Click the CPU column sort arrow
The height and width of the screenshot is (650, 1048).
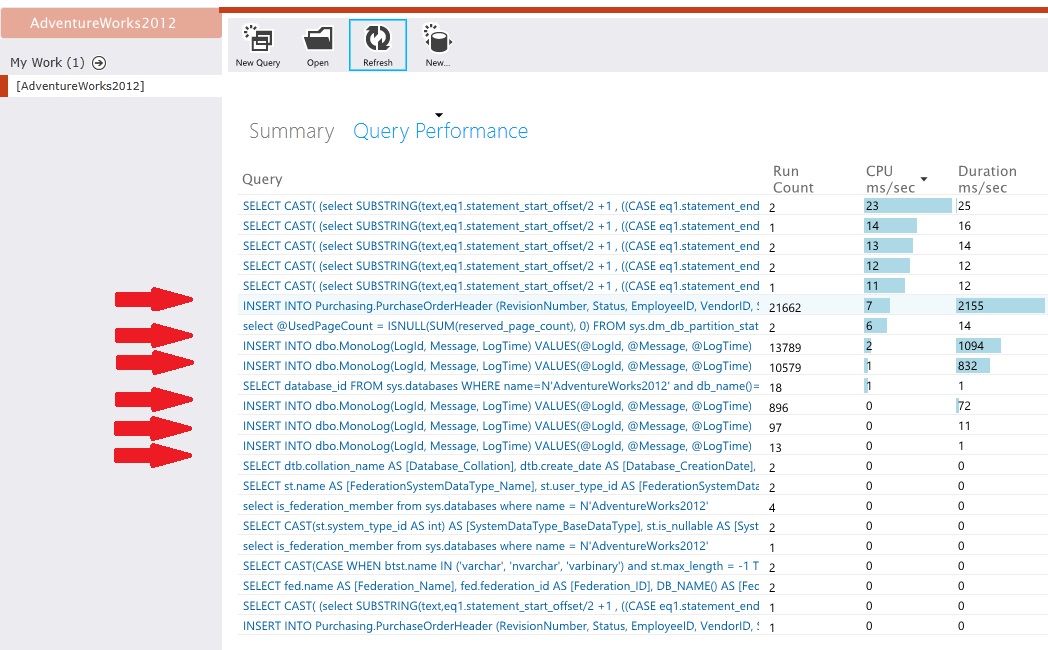coord(924,179)
